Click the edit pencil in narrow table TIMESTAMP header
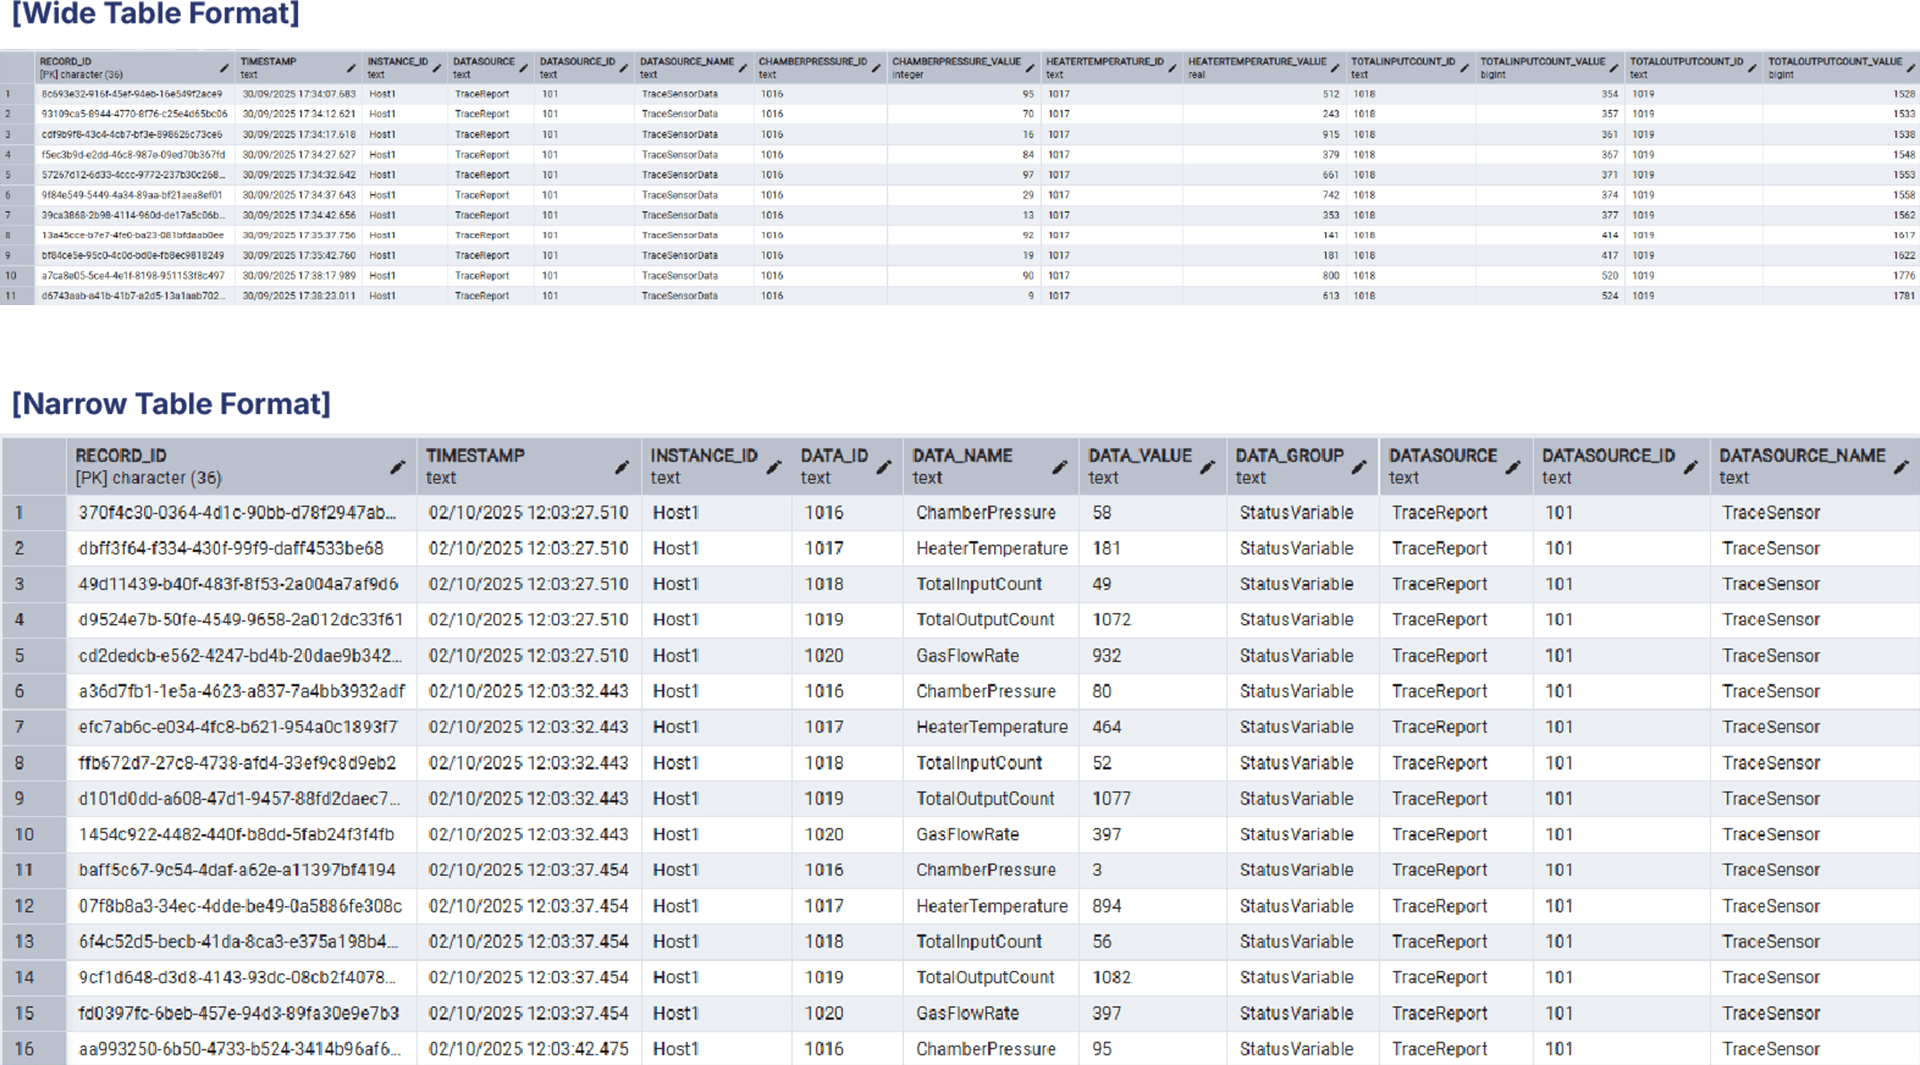 (x=621, y=467)
